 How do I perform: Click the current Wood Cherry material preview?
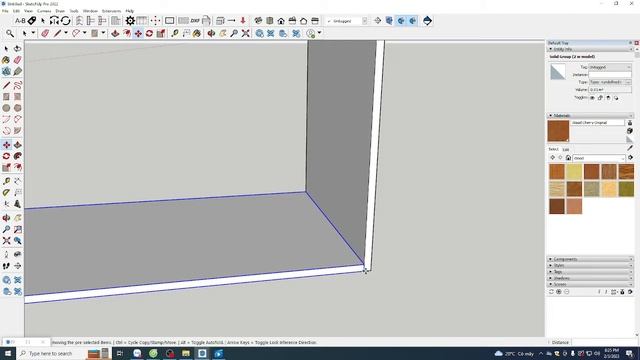click(558, 131)
